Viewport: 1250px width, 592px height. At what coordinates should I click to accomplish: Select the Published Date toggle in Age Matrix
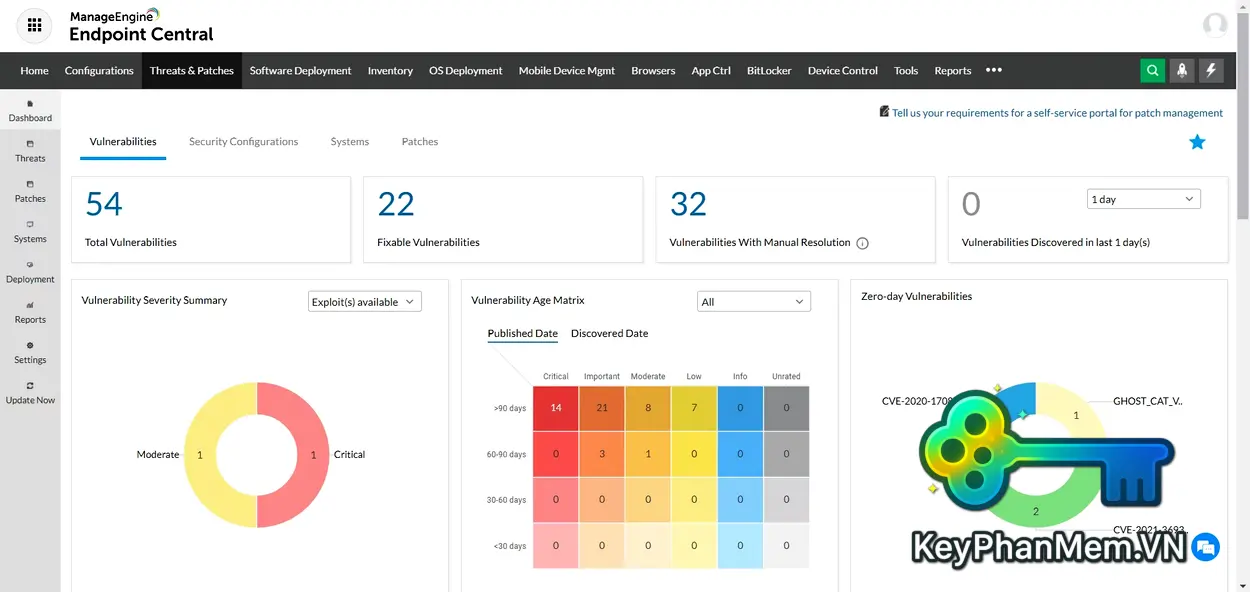click(x=521, y=333)
